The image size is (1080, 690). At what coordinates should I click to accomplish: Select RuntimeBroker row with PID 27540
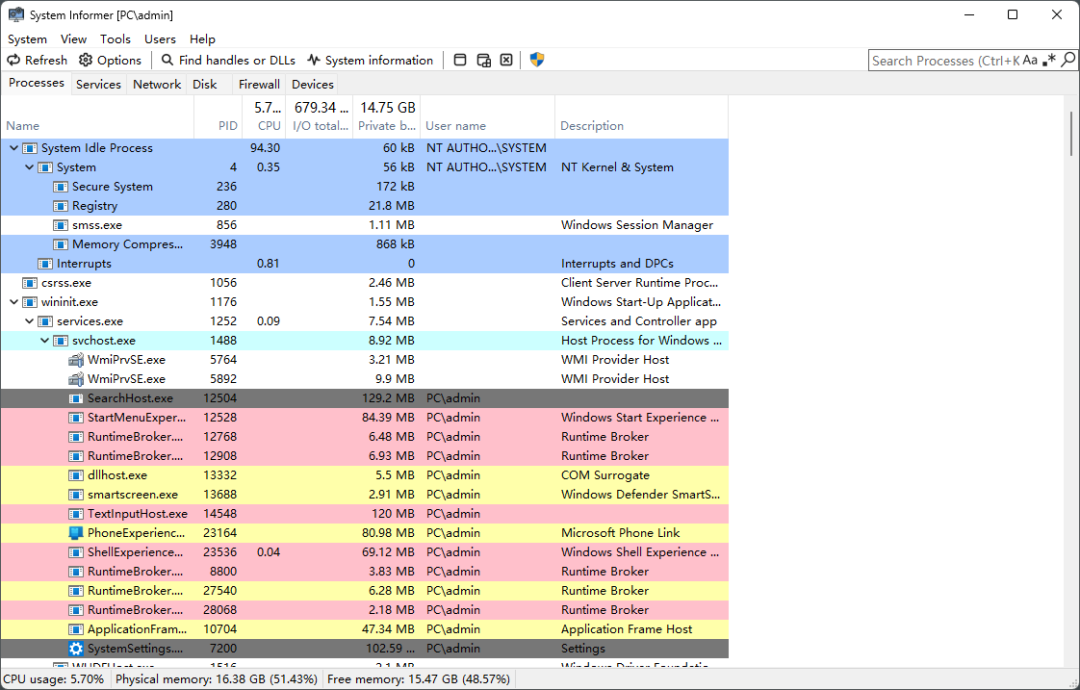(364, 591)
